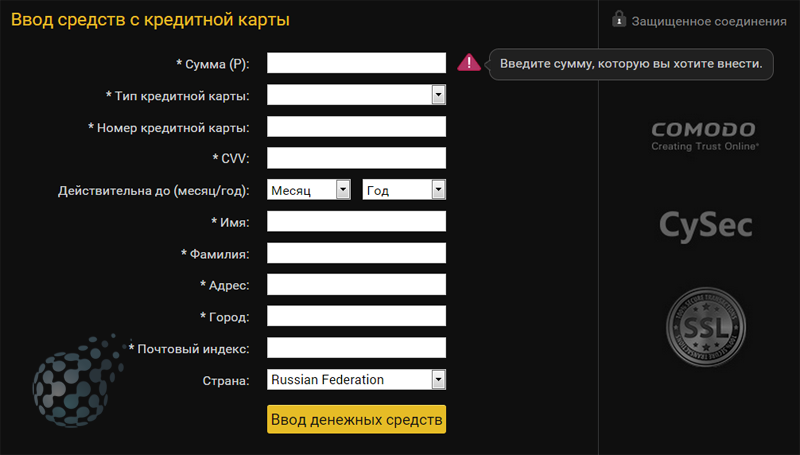Click the red warning triangle icon
The width and height of the screenshot is (800, 455).
[x=468, y=63]
